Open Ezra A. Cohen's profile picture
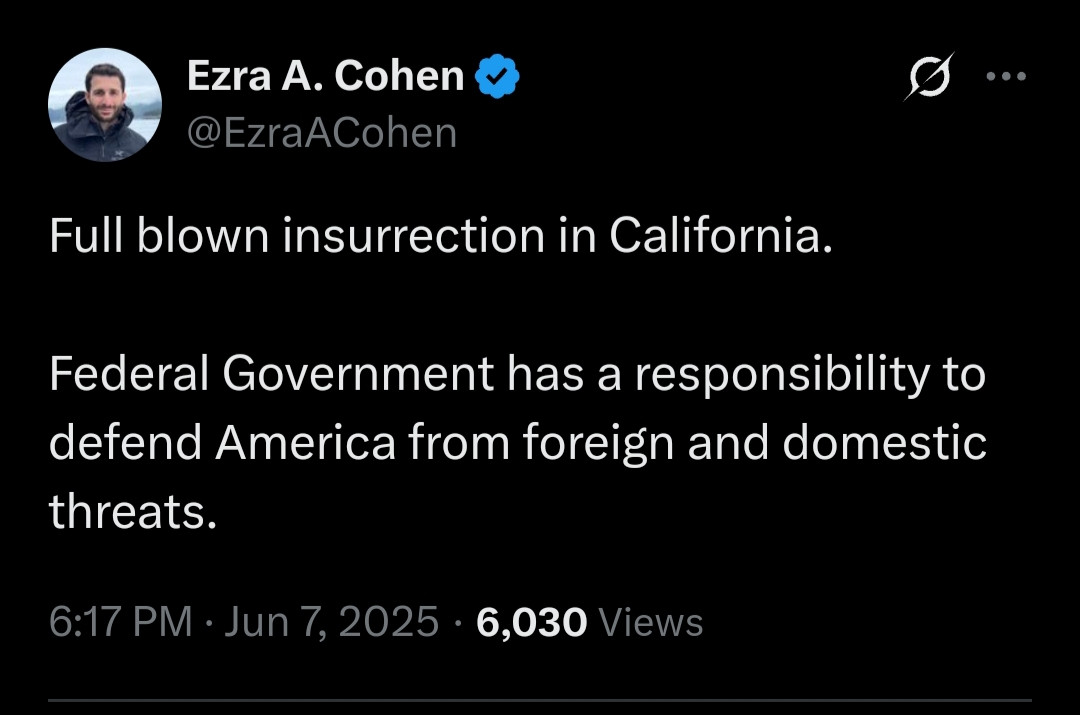 [105, 105]
